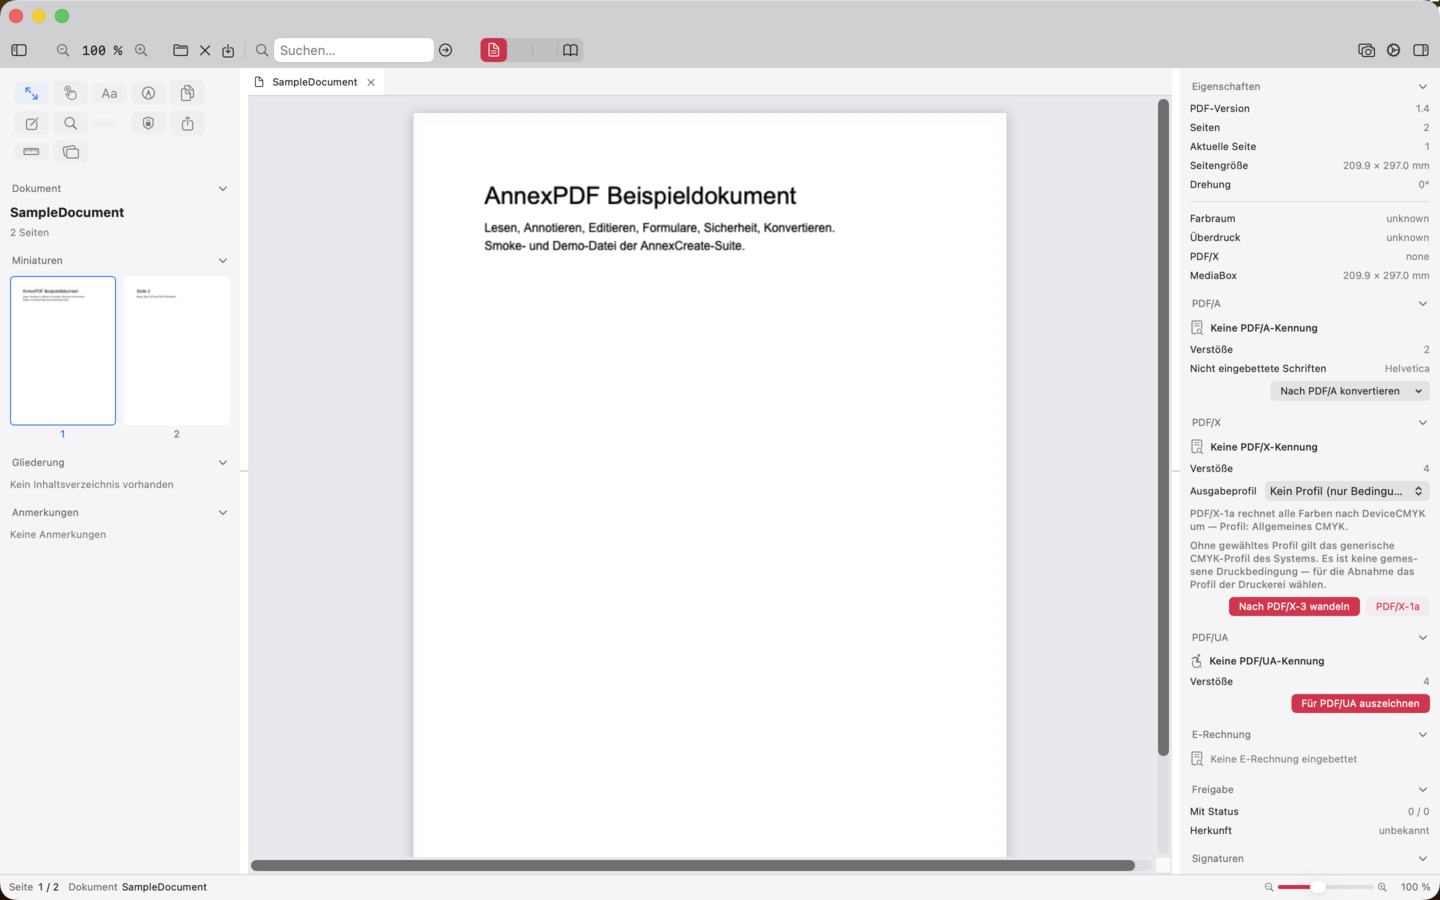This screenshot has width=1440, height=900.
Task: Collapse the Gliederung section
Action: (223, 462)
